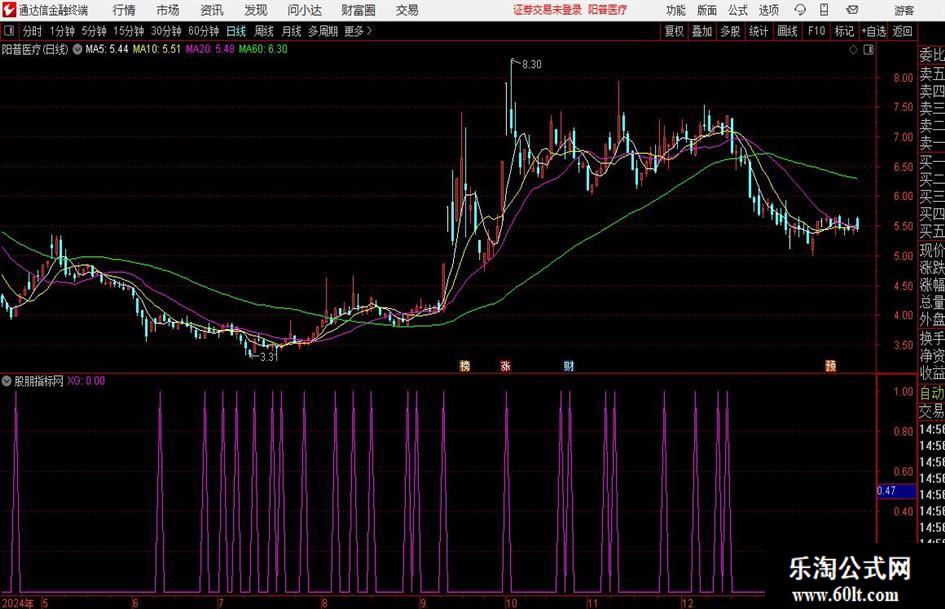Click the MA60: 6.30 value label

(263, 49)
